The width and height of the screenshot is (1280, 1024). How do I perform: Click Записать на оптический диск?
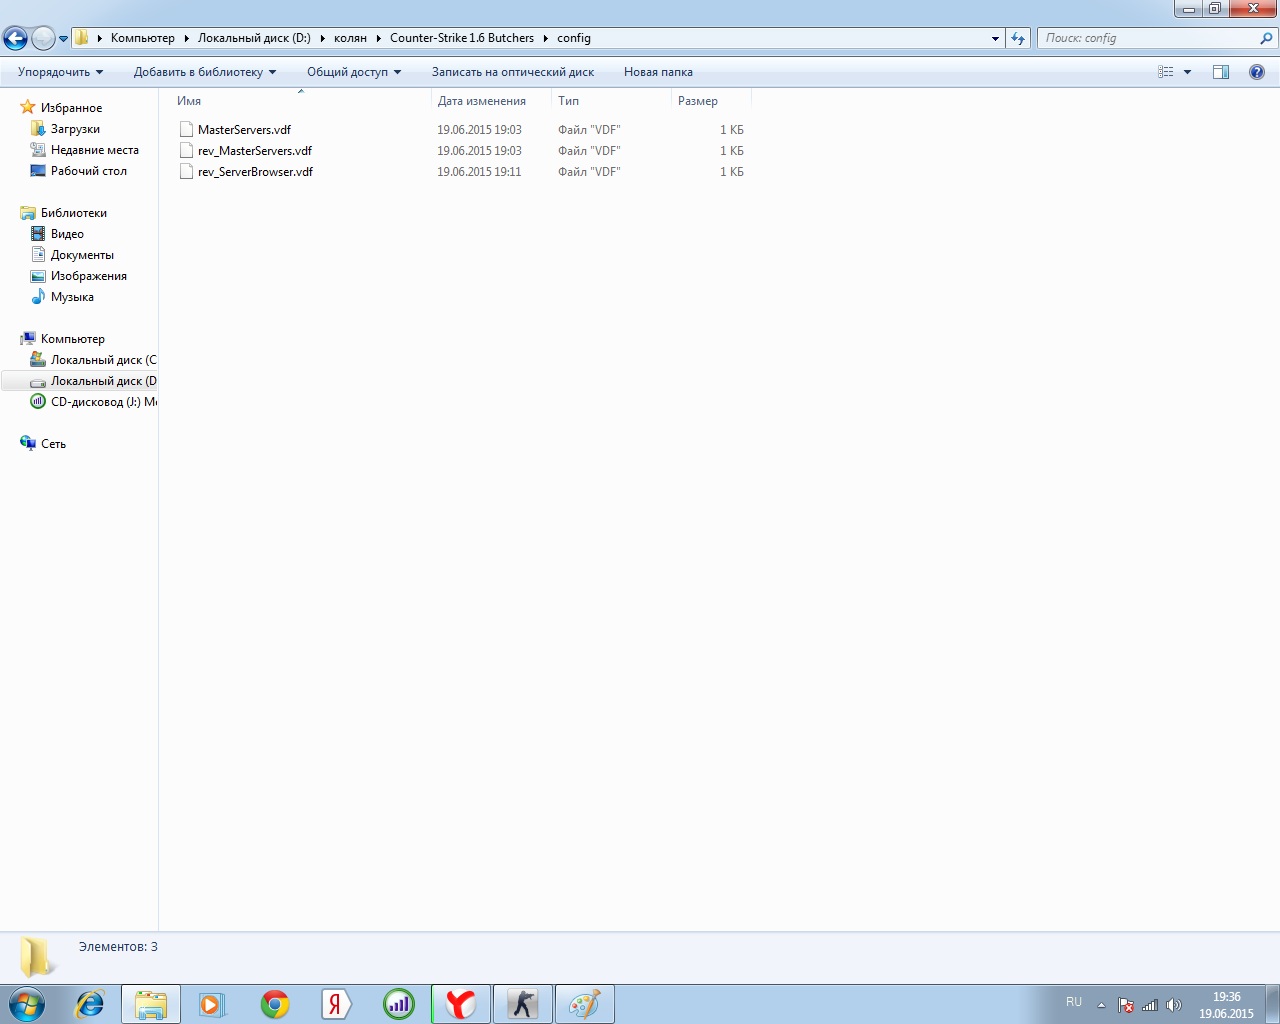pos(513,72)
